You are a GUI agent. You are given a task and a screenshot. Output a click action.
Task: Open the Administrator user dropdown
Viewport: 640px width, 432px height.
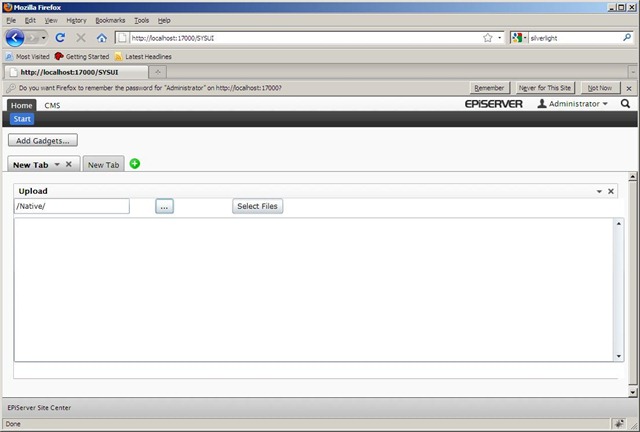point(573,104)
